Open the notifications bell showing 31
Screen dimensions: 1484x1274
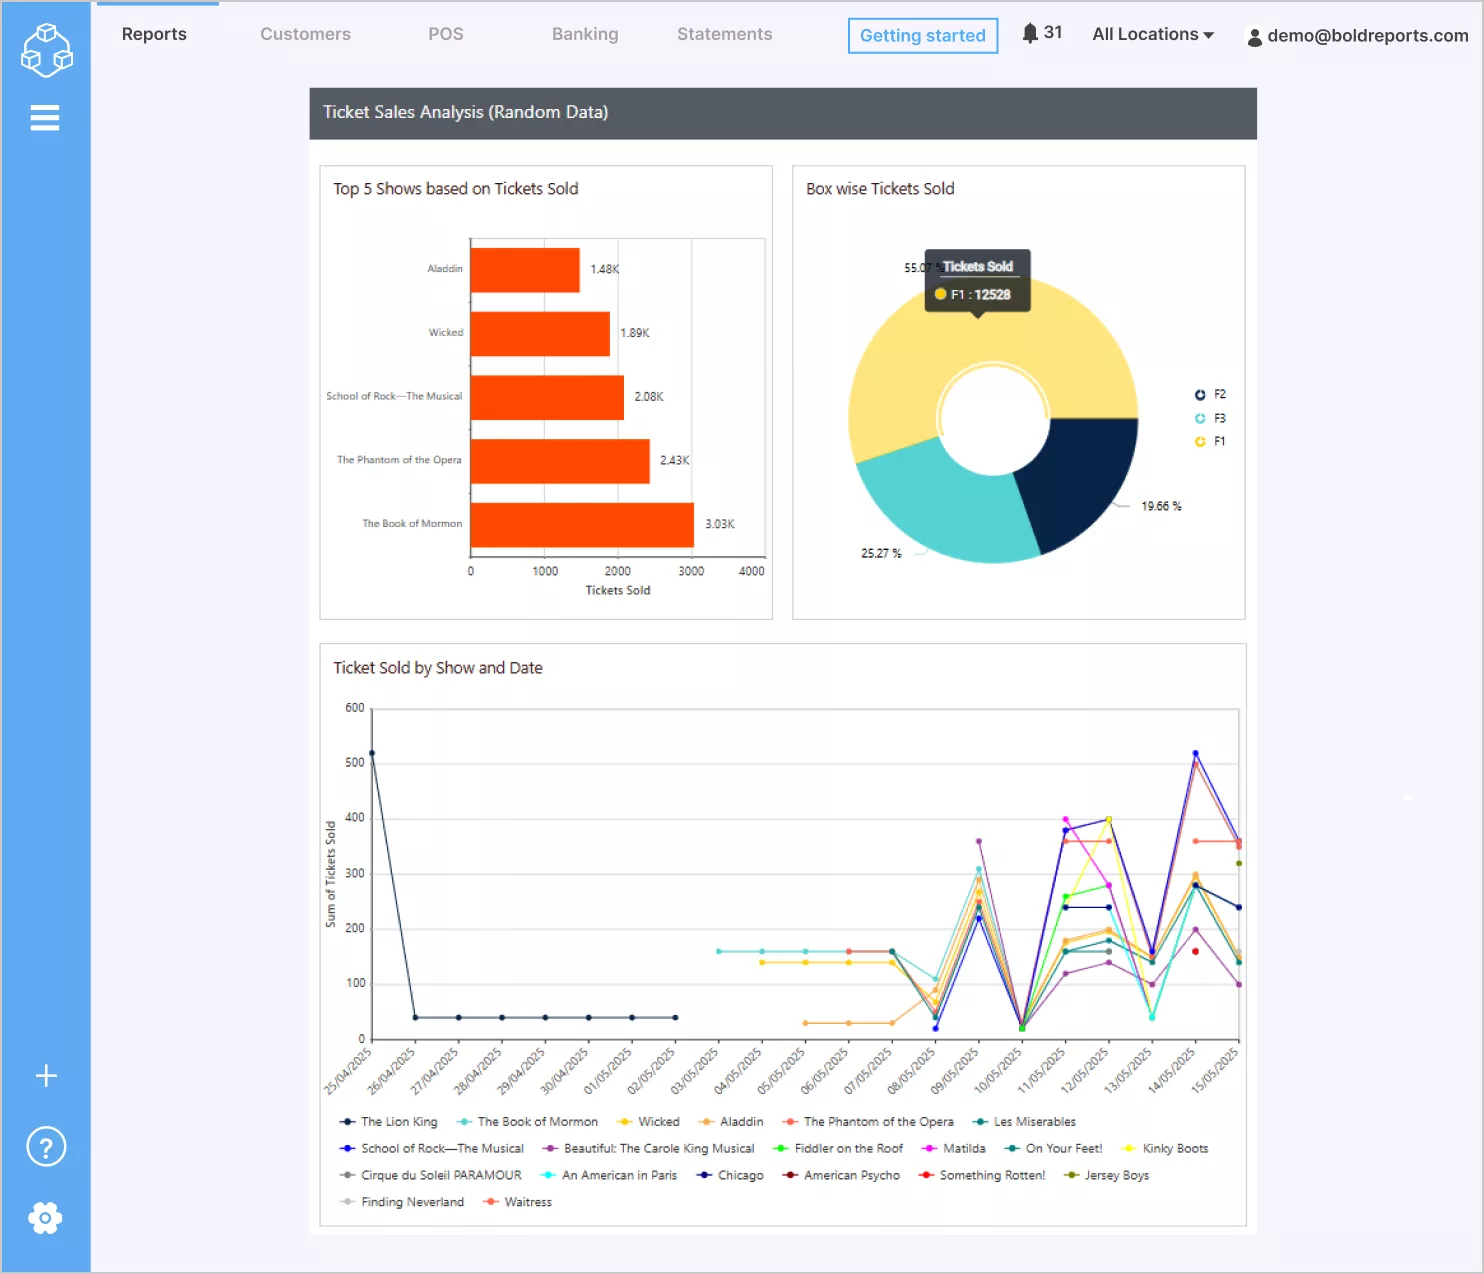click(1032, 32)
